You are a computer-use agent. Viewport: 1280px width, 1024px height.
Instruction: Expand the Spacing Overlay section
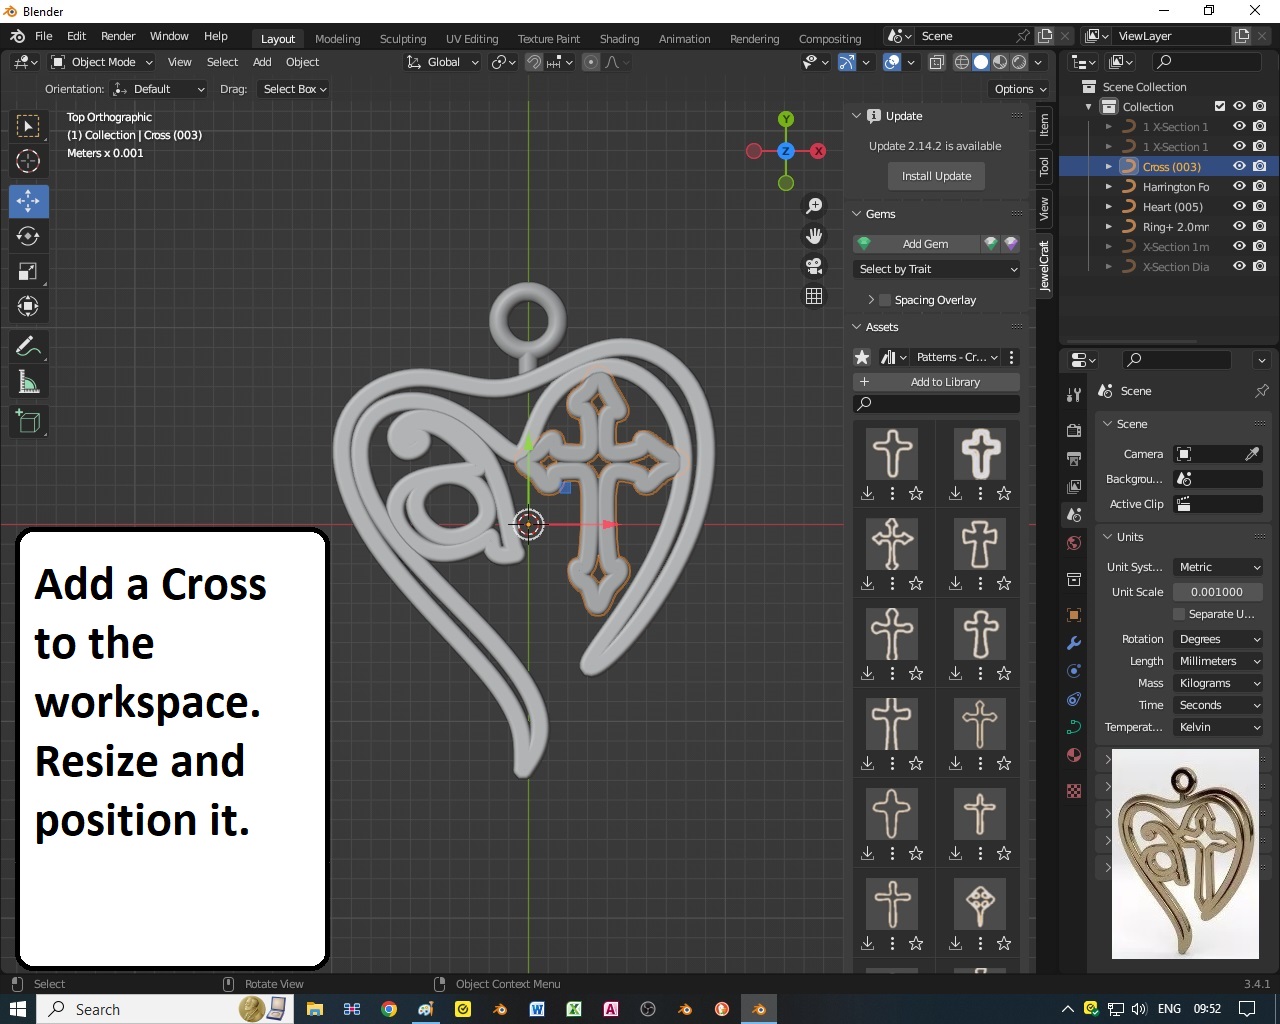(x=871, y=300)
